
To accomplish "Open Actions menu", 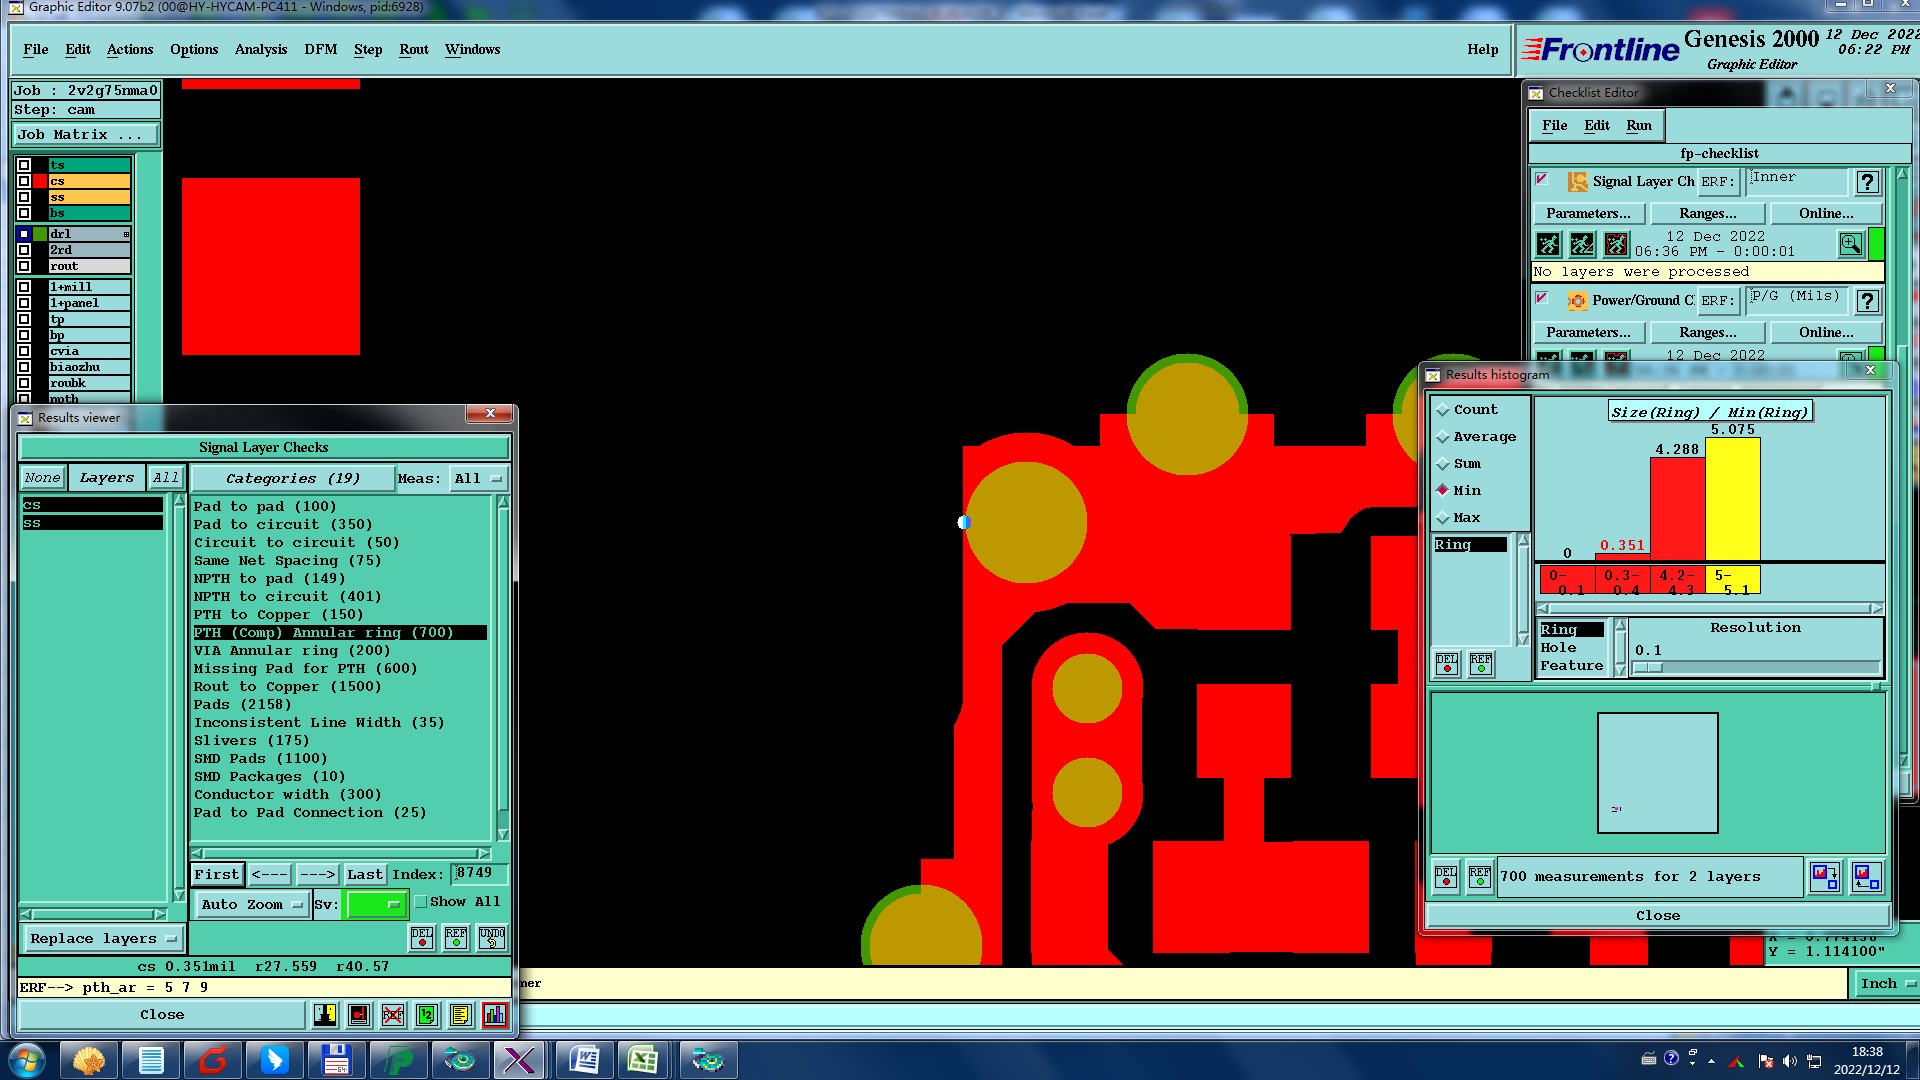I will click(130, 50).
